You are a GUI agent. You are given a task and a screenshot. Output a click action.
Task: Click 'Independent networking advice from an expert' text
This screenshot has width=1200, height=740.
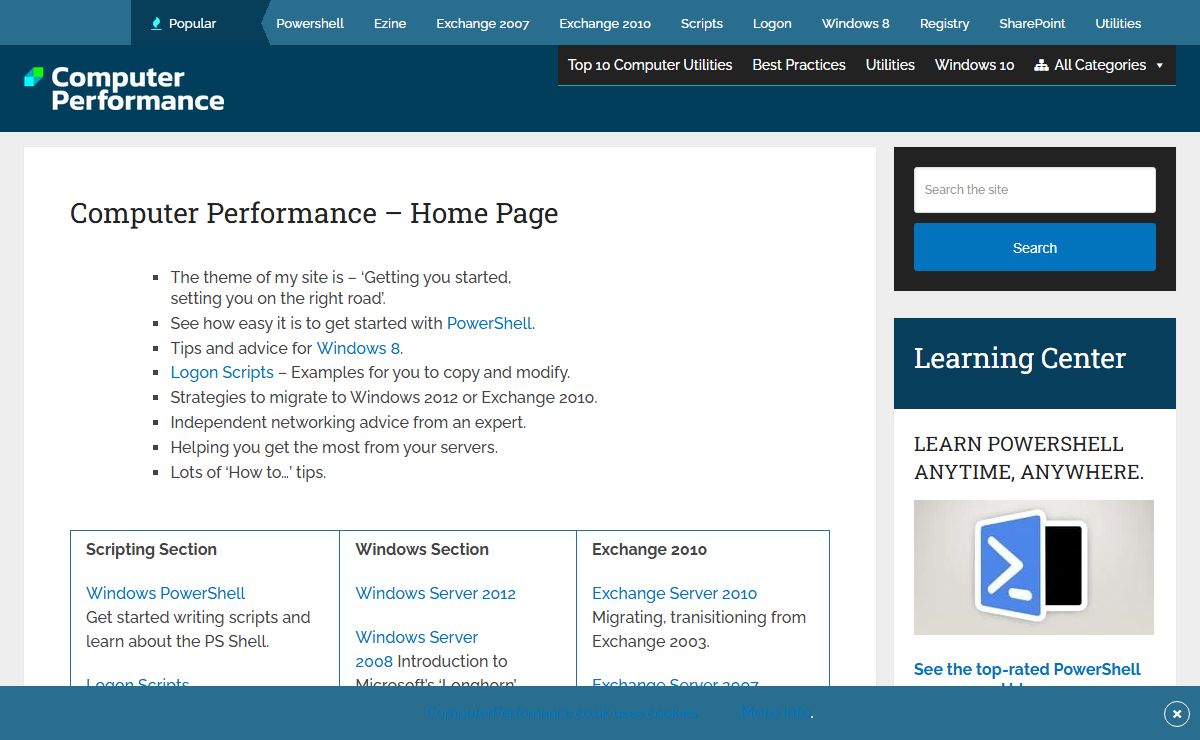coord(348,422)
